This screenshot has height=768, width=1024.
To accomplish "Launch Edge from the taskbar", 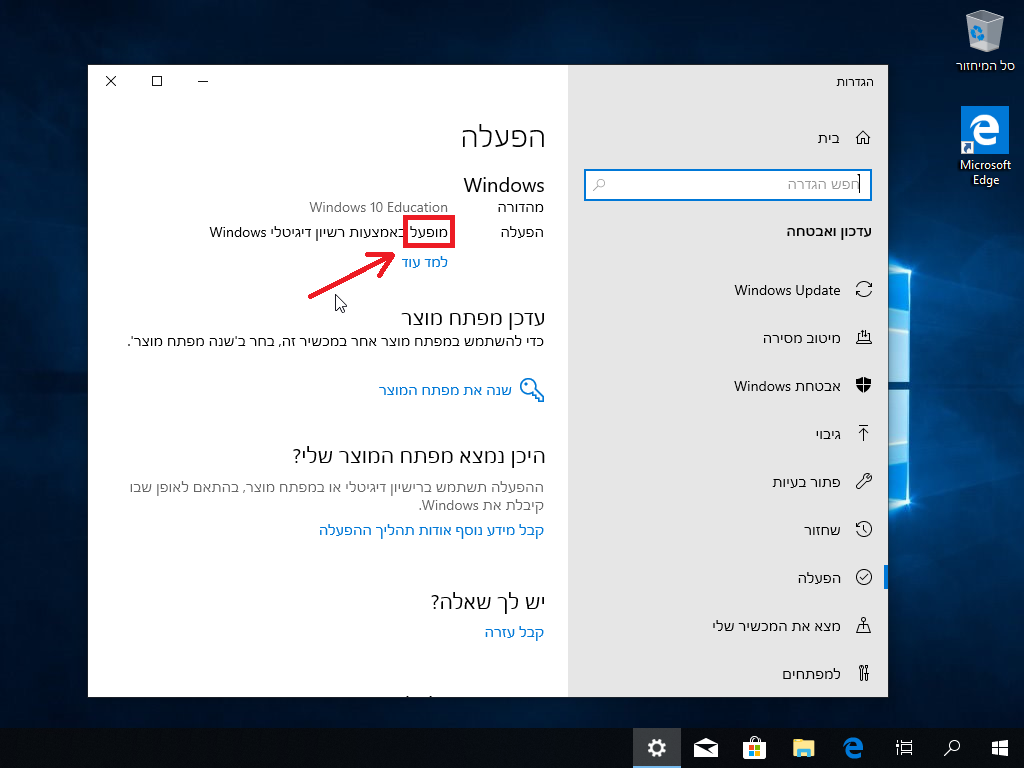I will [x=853, y=748].
